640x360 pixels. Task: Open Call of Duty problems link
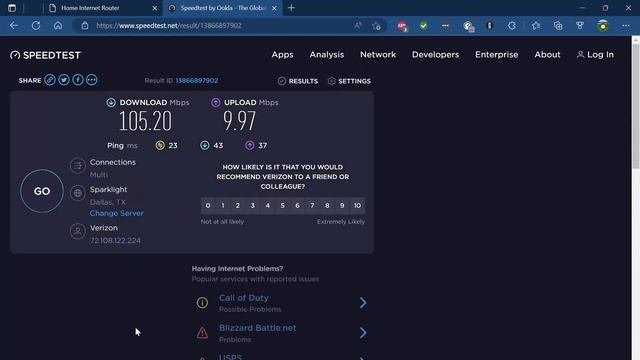click(244, 298)
